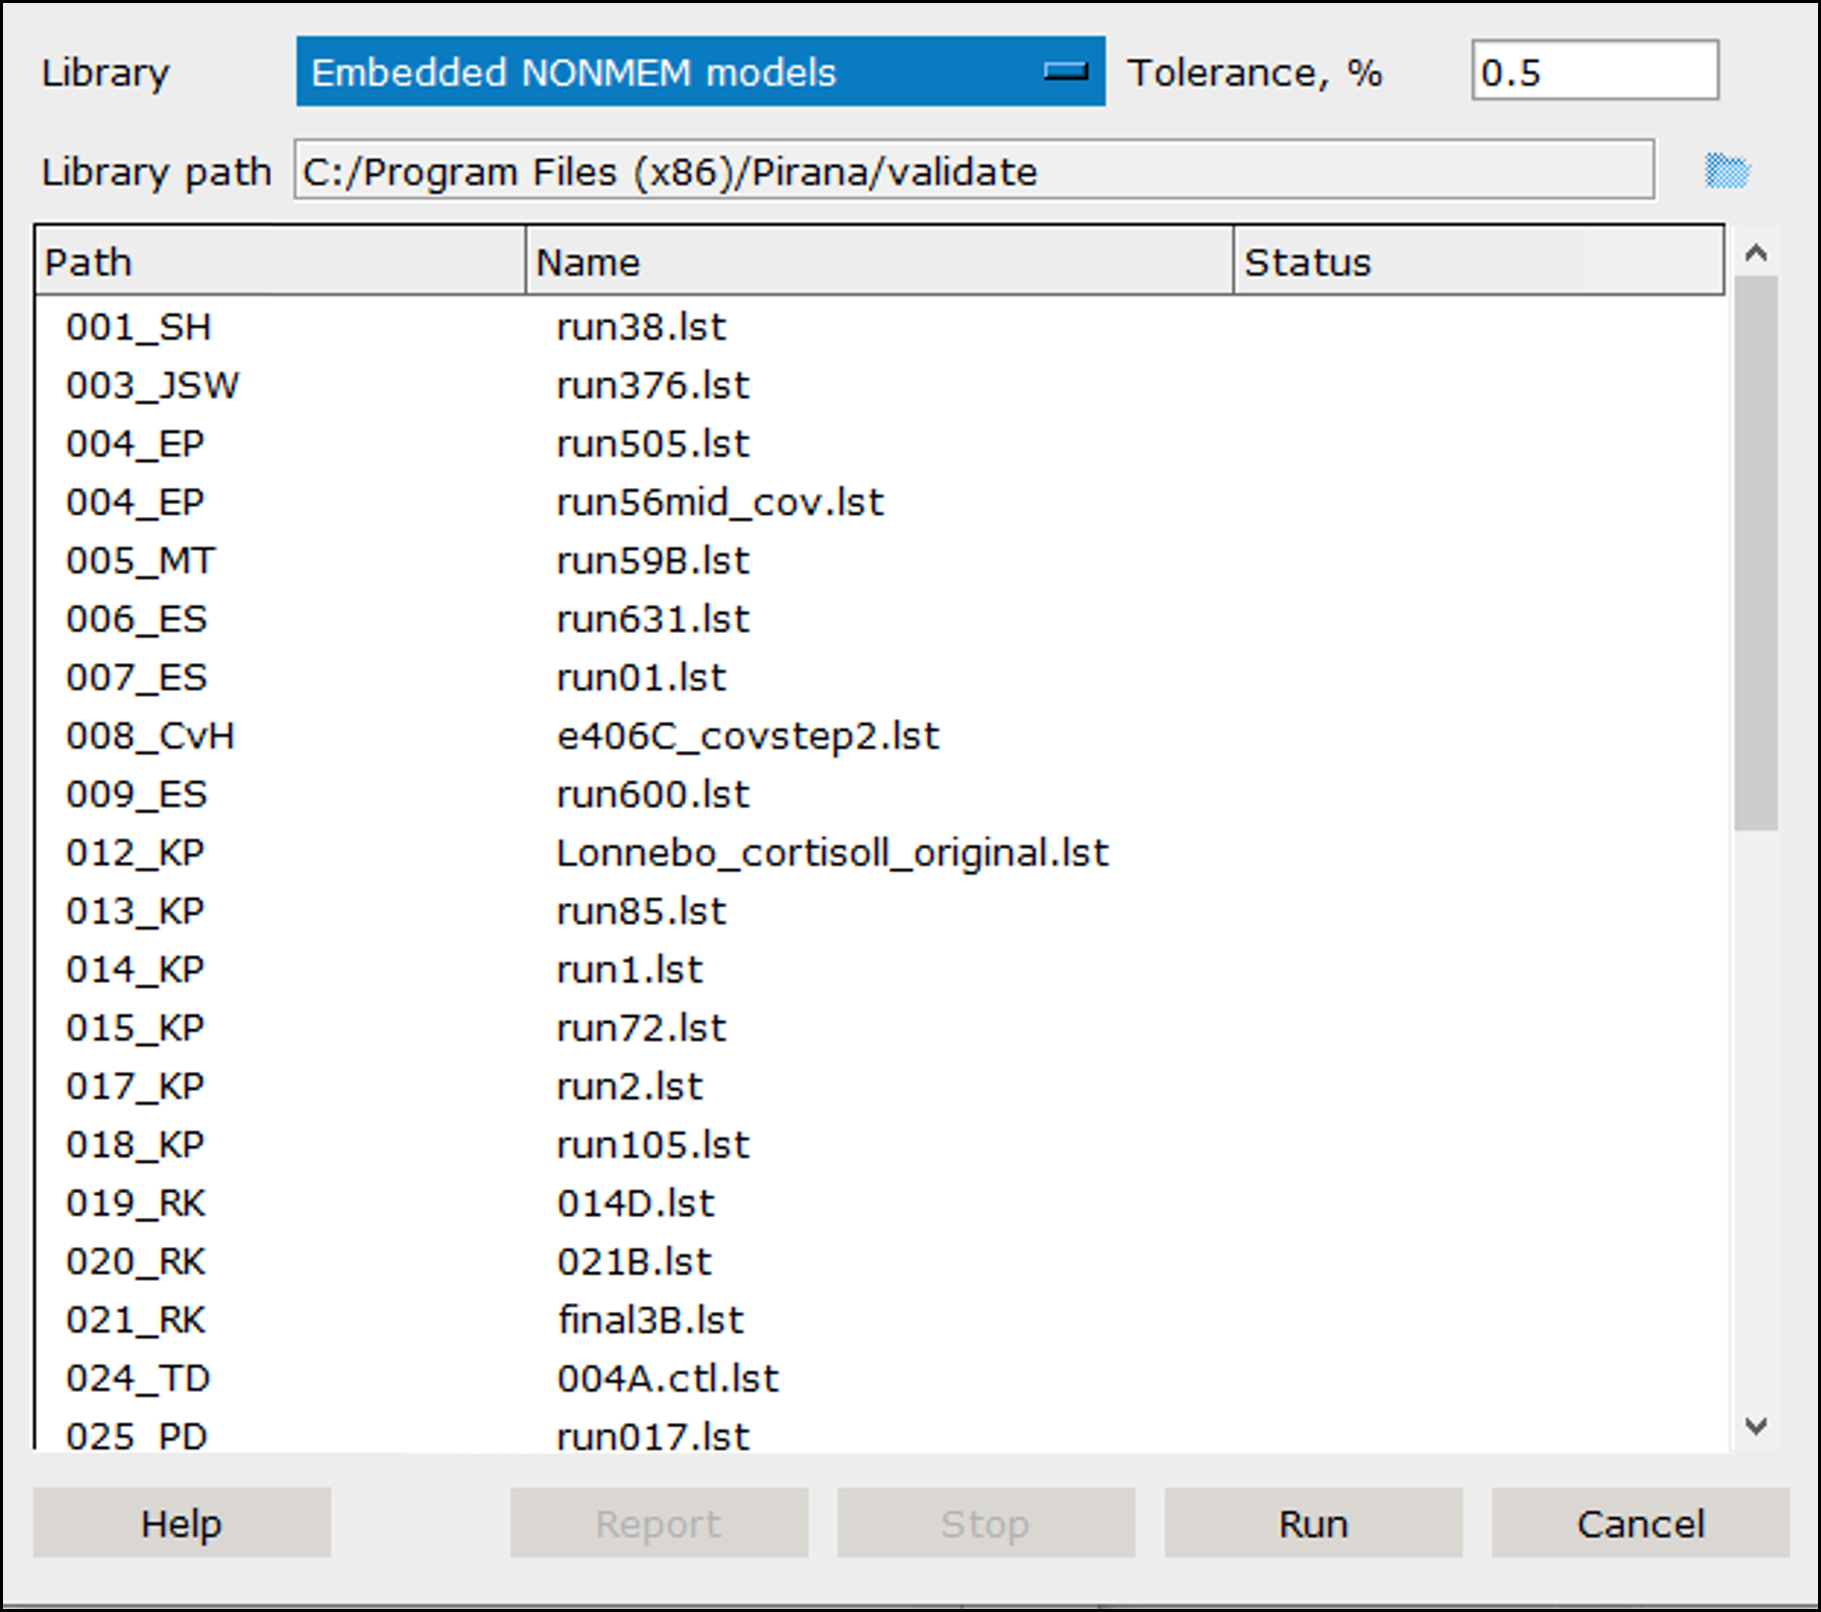Select the 004A.ctl.lst entry
The image size is (1821, 1612).
click(x=668, y=1377)
